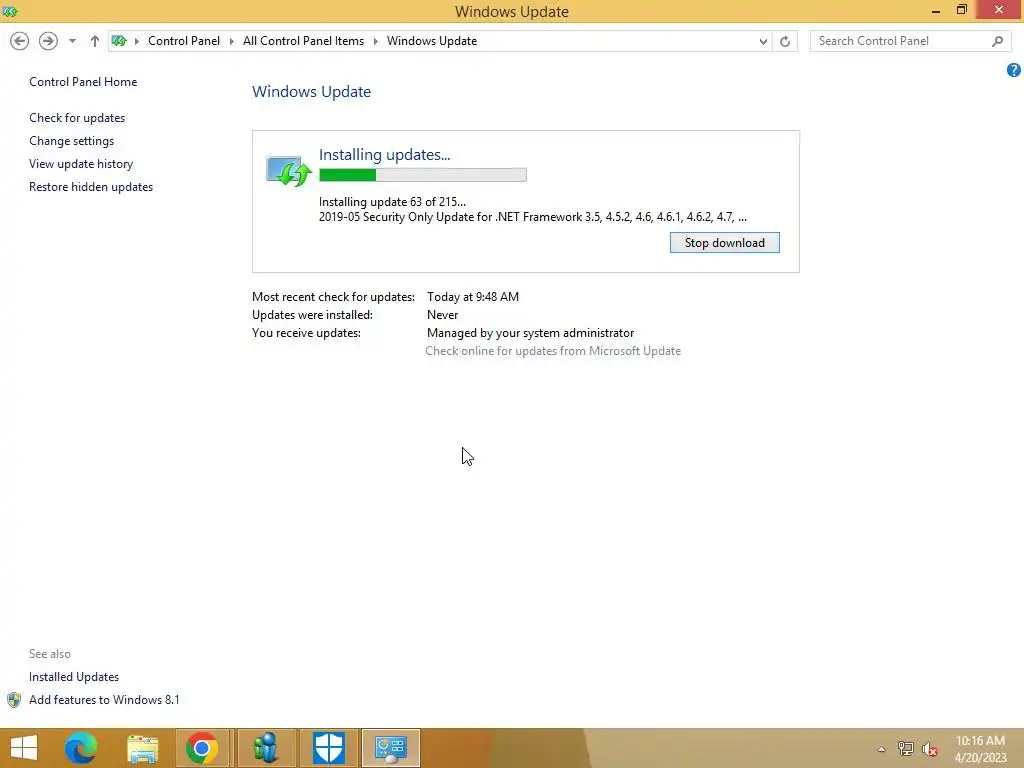Open All Control Panel Items breadcrumb
The width and height of the screenshot is (1024, 768).
pos(303,40)
